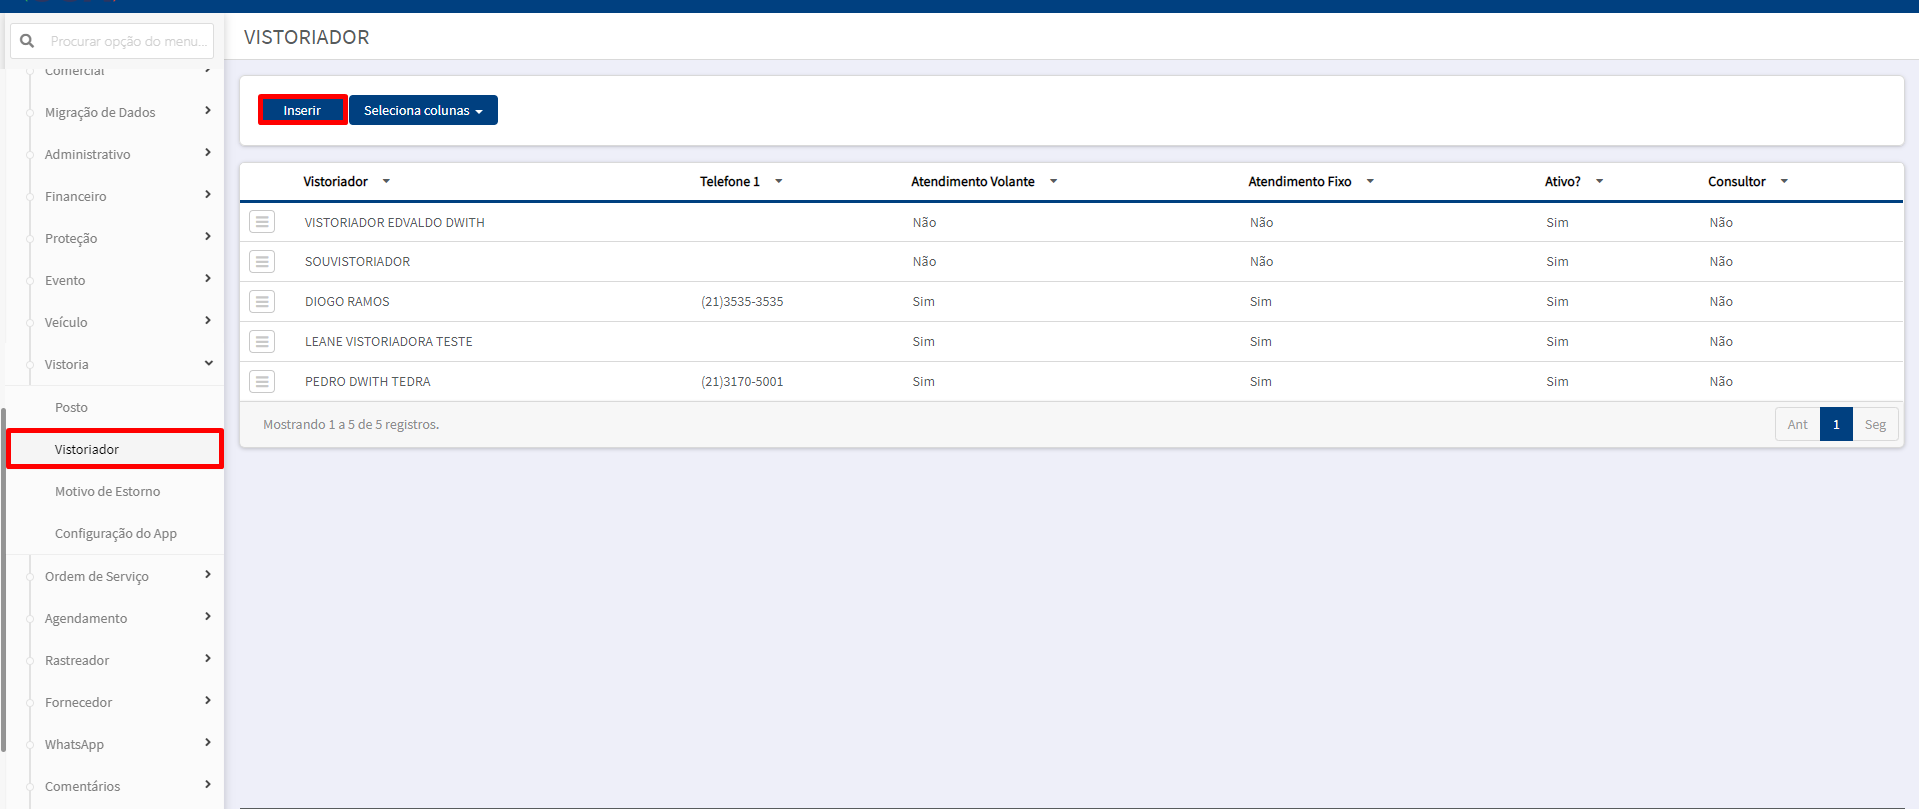Viewport: 1919px width, 809px height.
Task: Click the sidebar vertical scrollbar
Action: coord(3,580)
